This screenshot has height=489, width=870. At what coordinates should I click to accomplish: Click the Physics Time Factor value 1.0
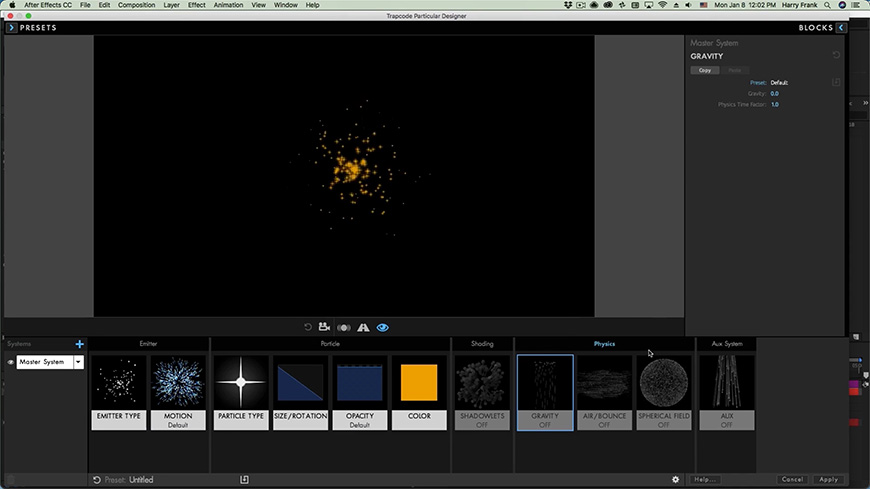(x=775, y=104)
